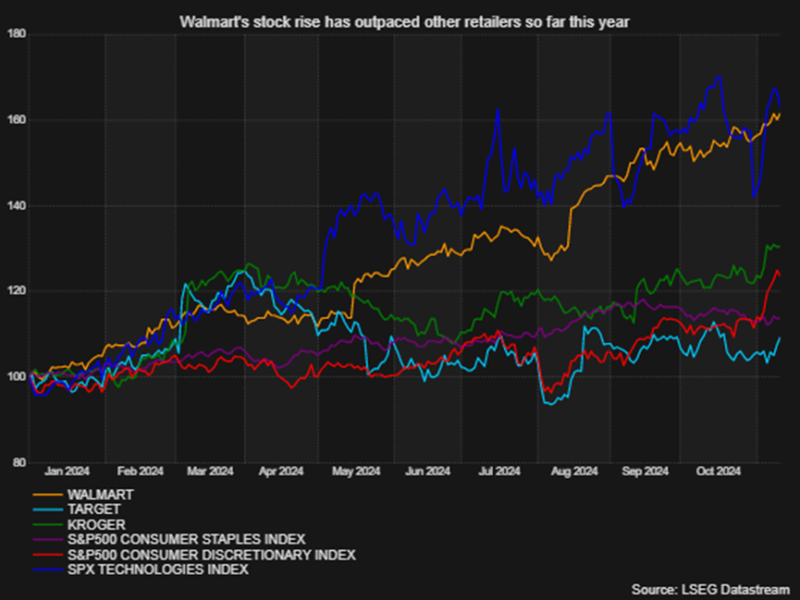Viewport: 800px width, 600px height.
Task: Select the May 2024 x-axis label
Action: click(355, 471)
